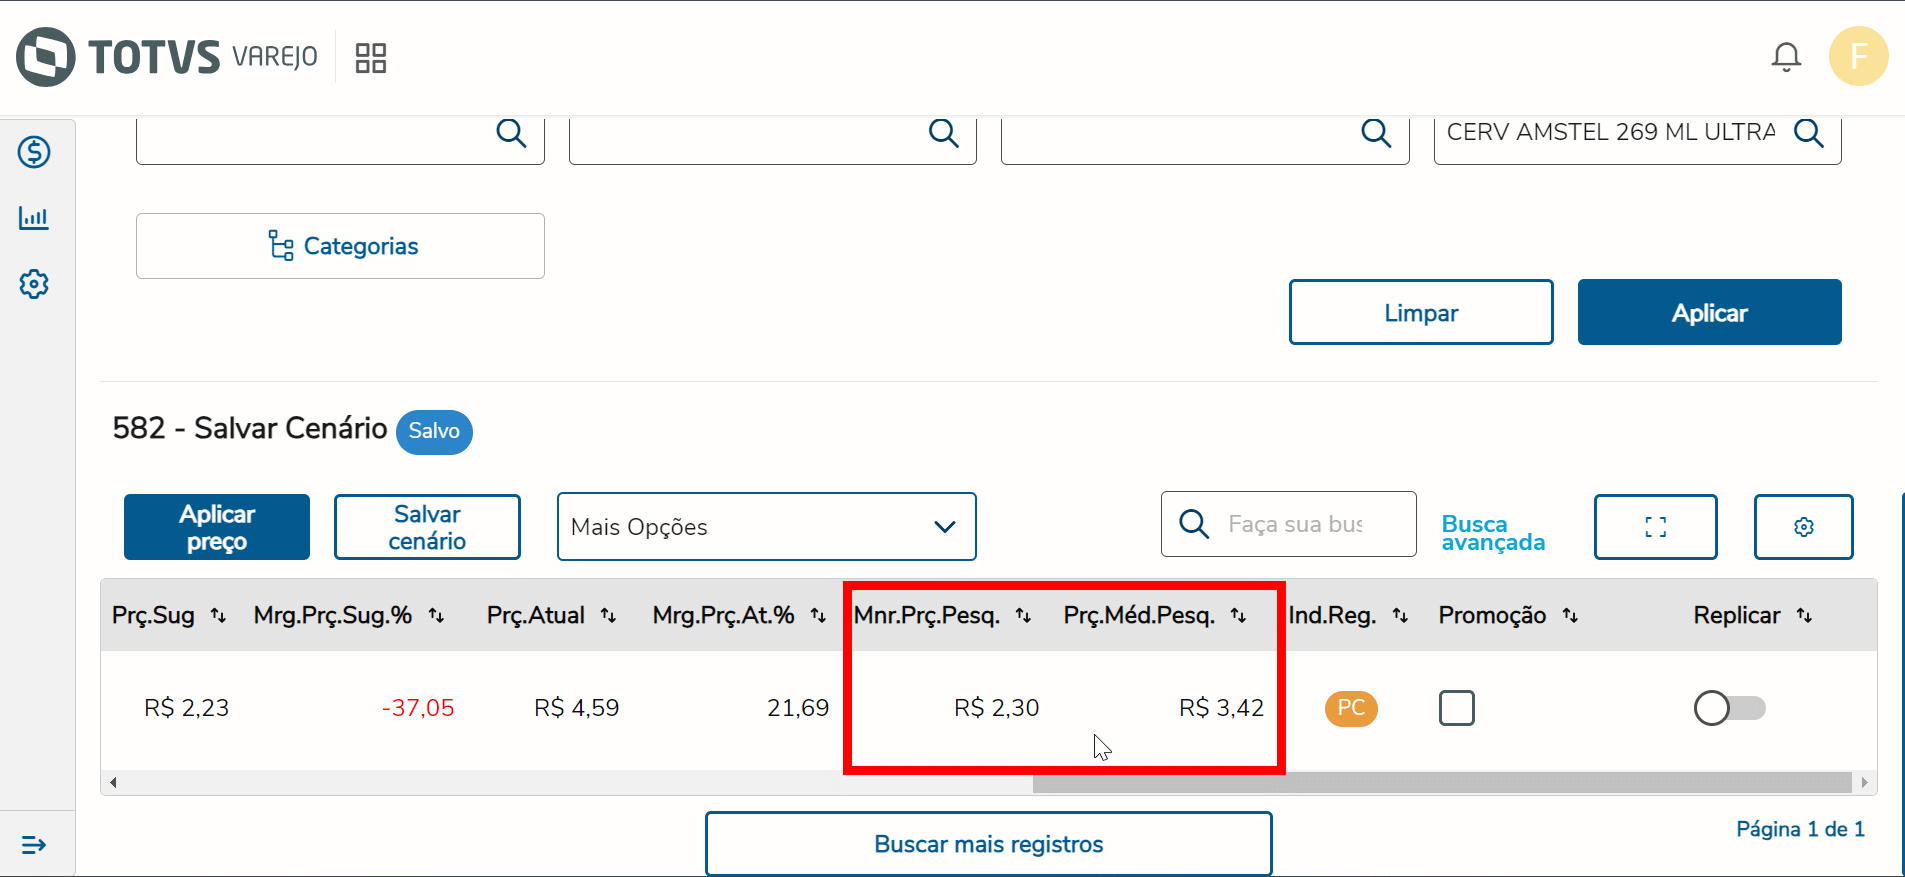Click the Busca avançada link
Image resolution: width=1905 pixels, height=877 pixels.
(x=1493, y=533)
